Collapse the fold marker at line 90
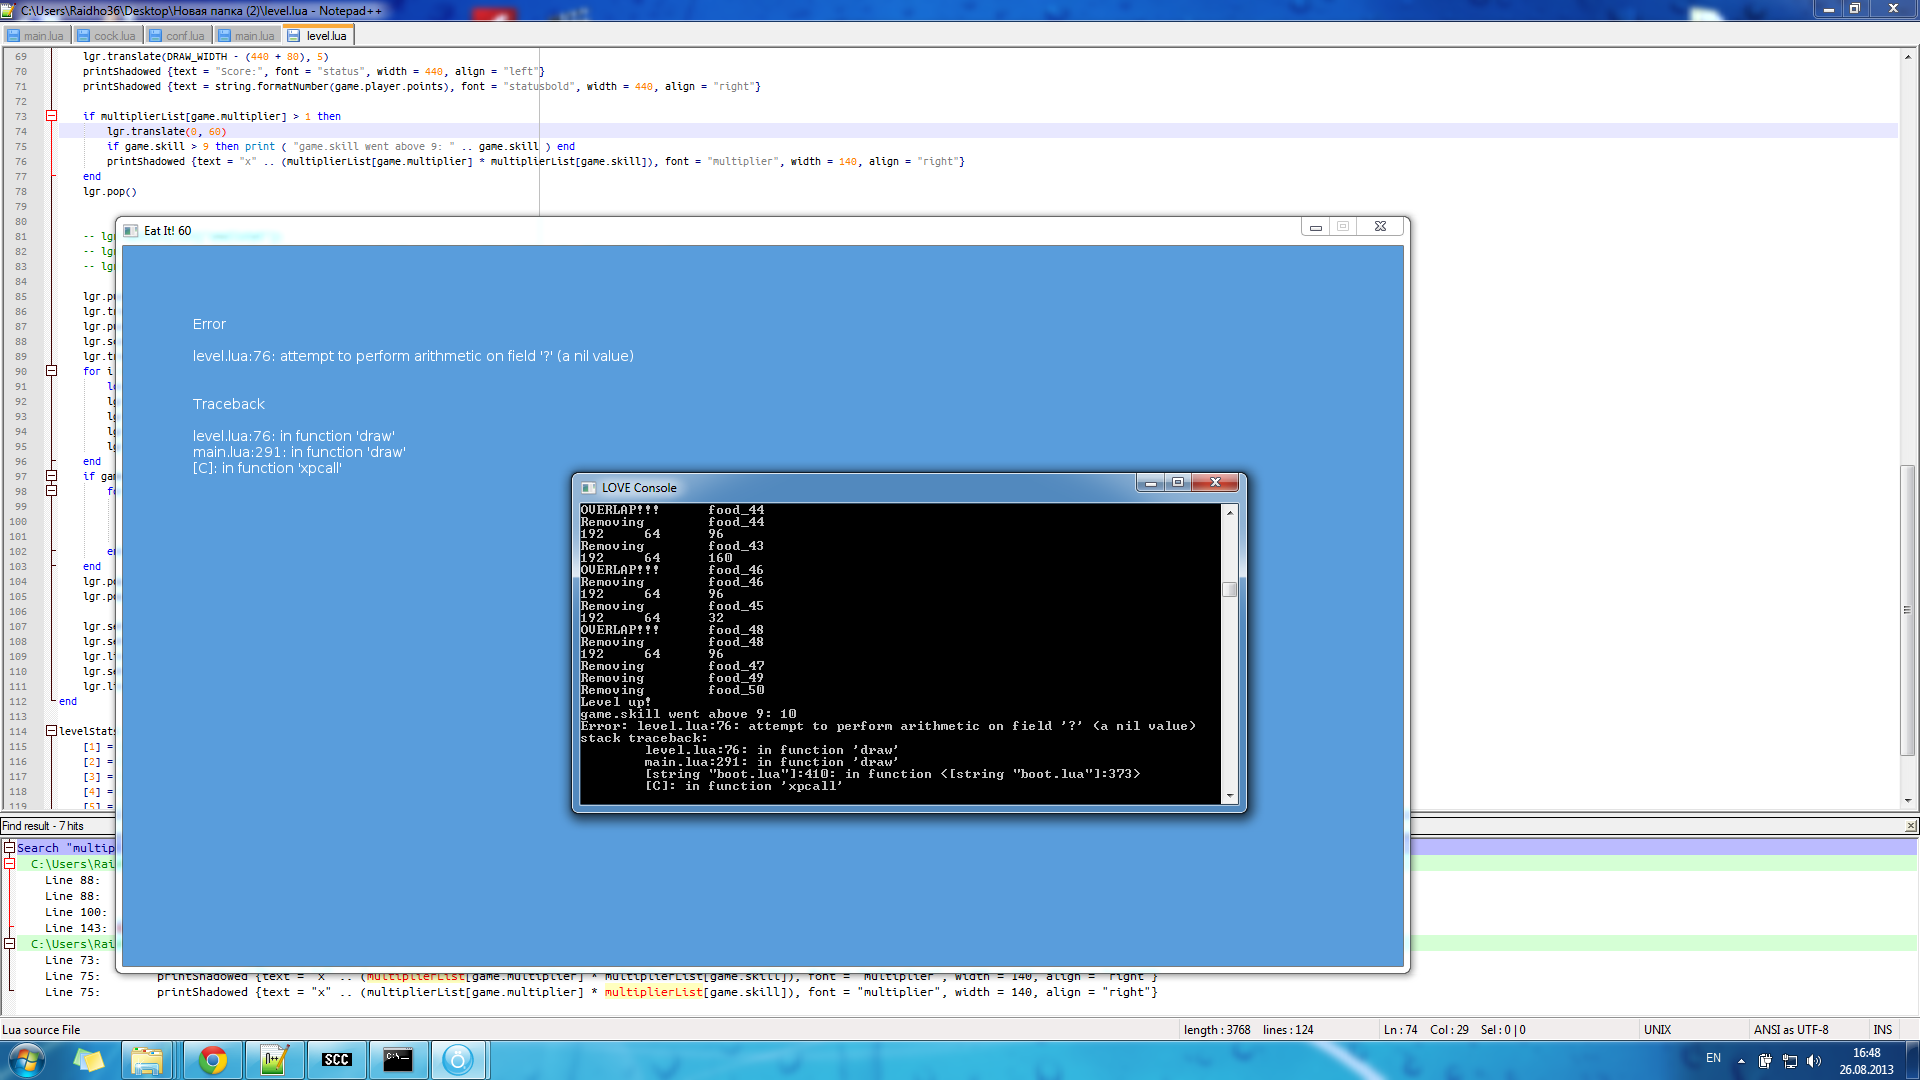Viewport: 1920px width, 1080px height. click(x=51, y=371)
